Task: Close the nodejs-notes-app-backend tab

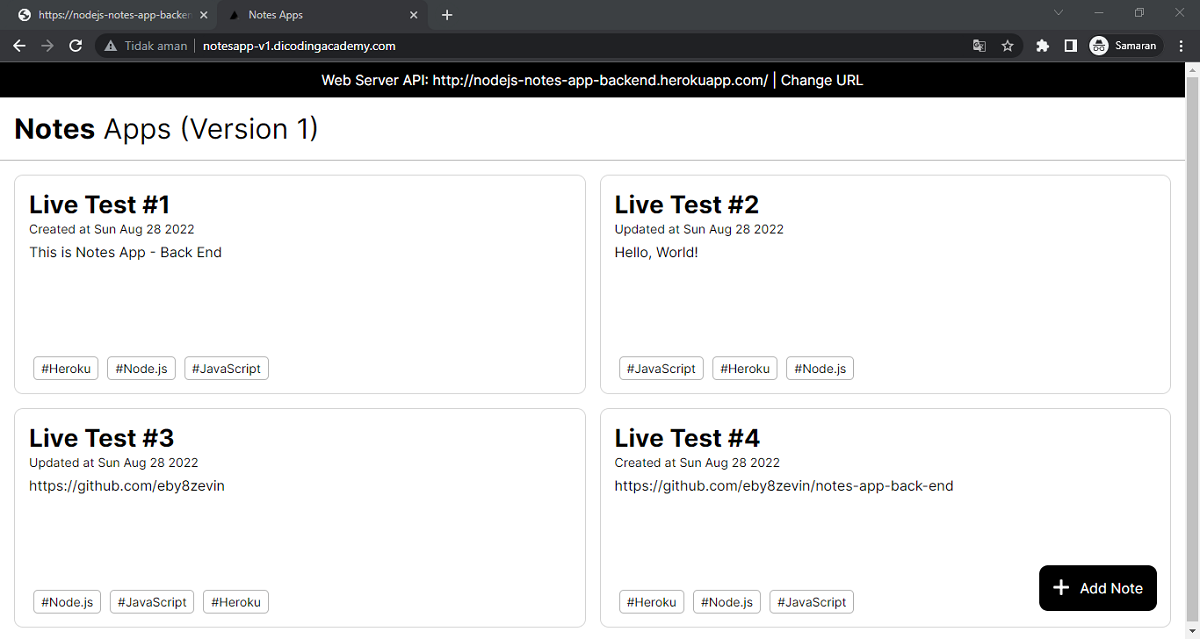Action: (204, 15)
